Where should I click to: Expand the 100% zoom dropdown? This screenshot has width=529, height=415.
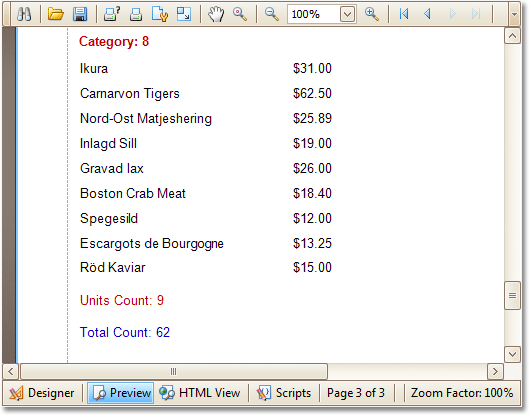347,15
